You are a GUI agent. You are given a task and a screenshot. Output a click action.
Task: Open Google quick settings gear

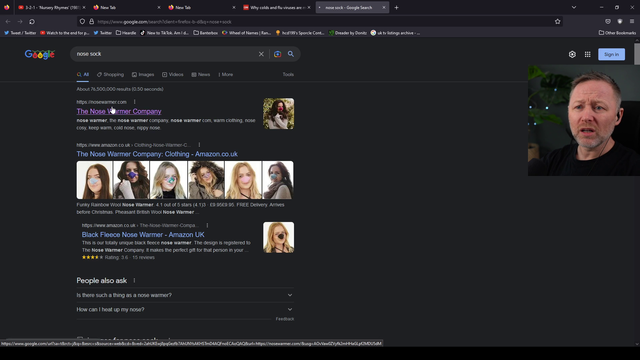click(x=572, y=54)
